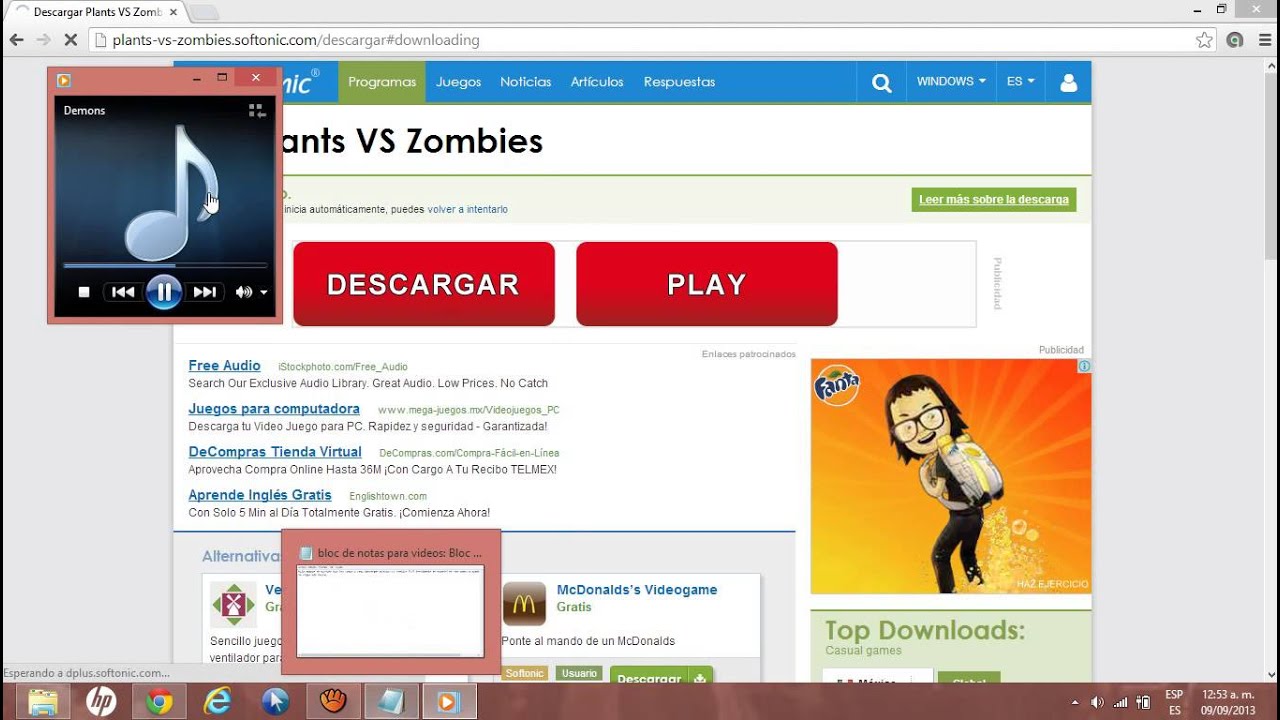Viewport: 1280px width, 720px height.
Task: Click the taskbar clock and date
Action: point(1227,702)
